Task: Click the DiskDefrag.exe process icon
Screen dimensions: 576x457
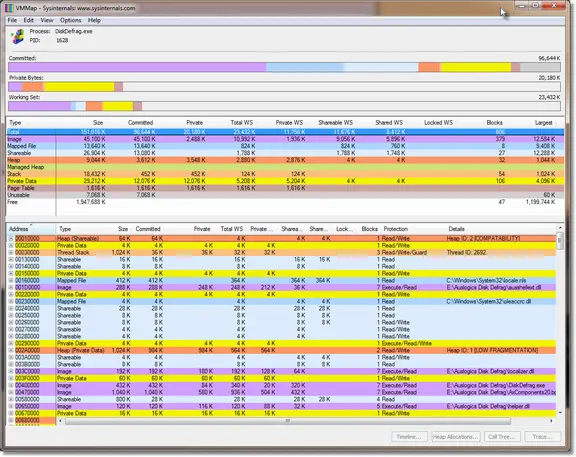Action: click(17, 37)
